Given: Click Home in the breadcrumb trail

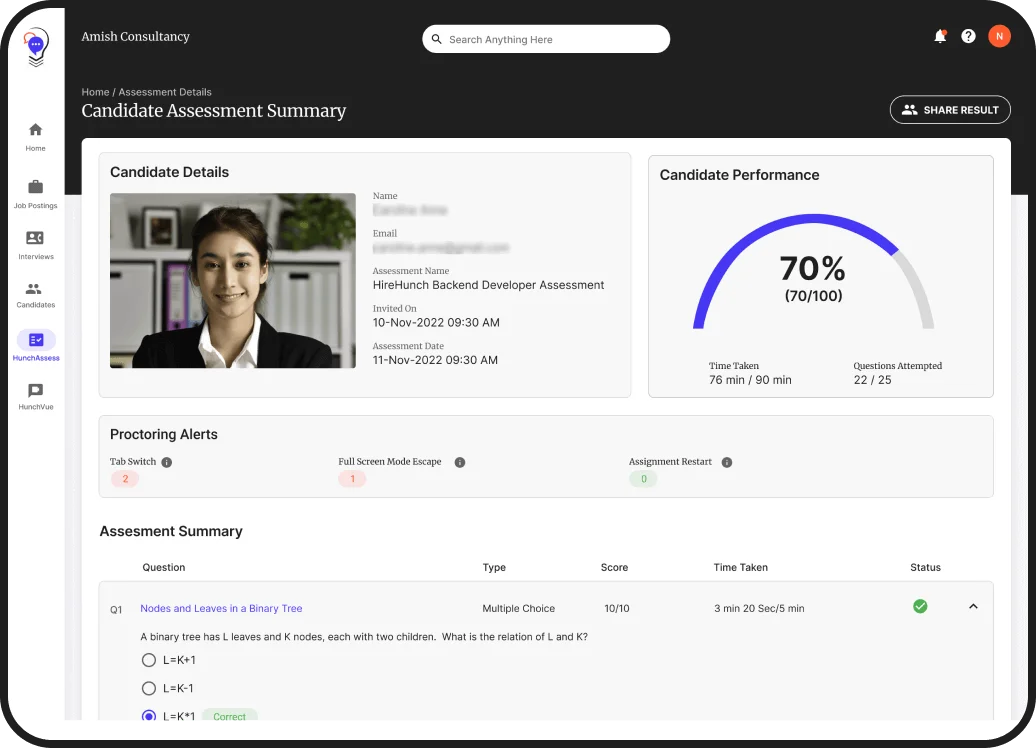Looking at the screenshot, I should point(95,91).
